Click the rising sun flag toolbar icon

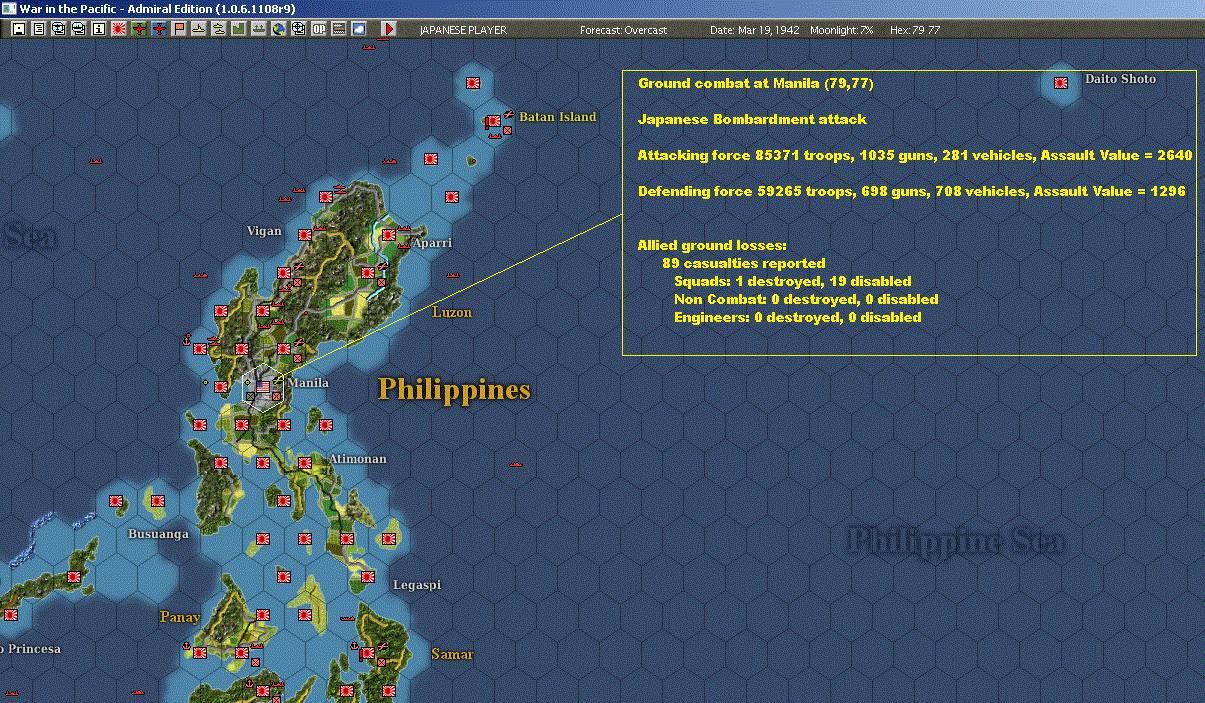[119, 29]
